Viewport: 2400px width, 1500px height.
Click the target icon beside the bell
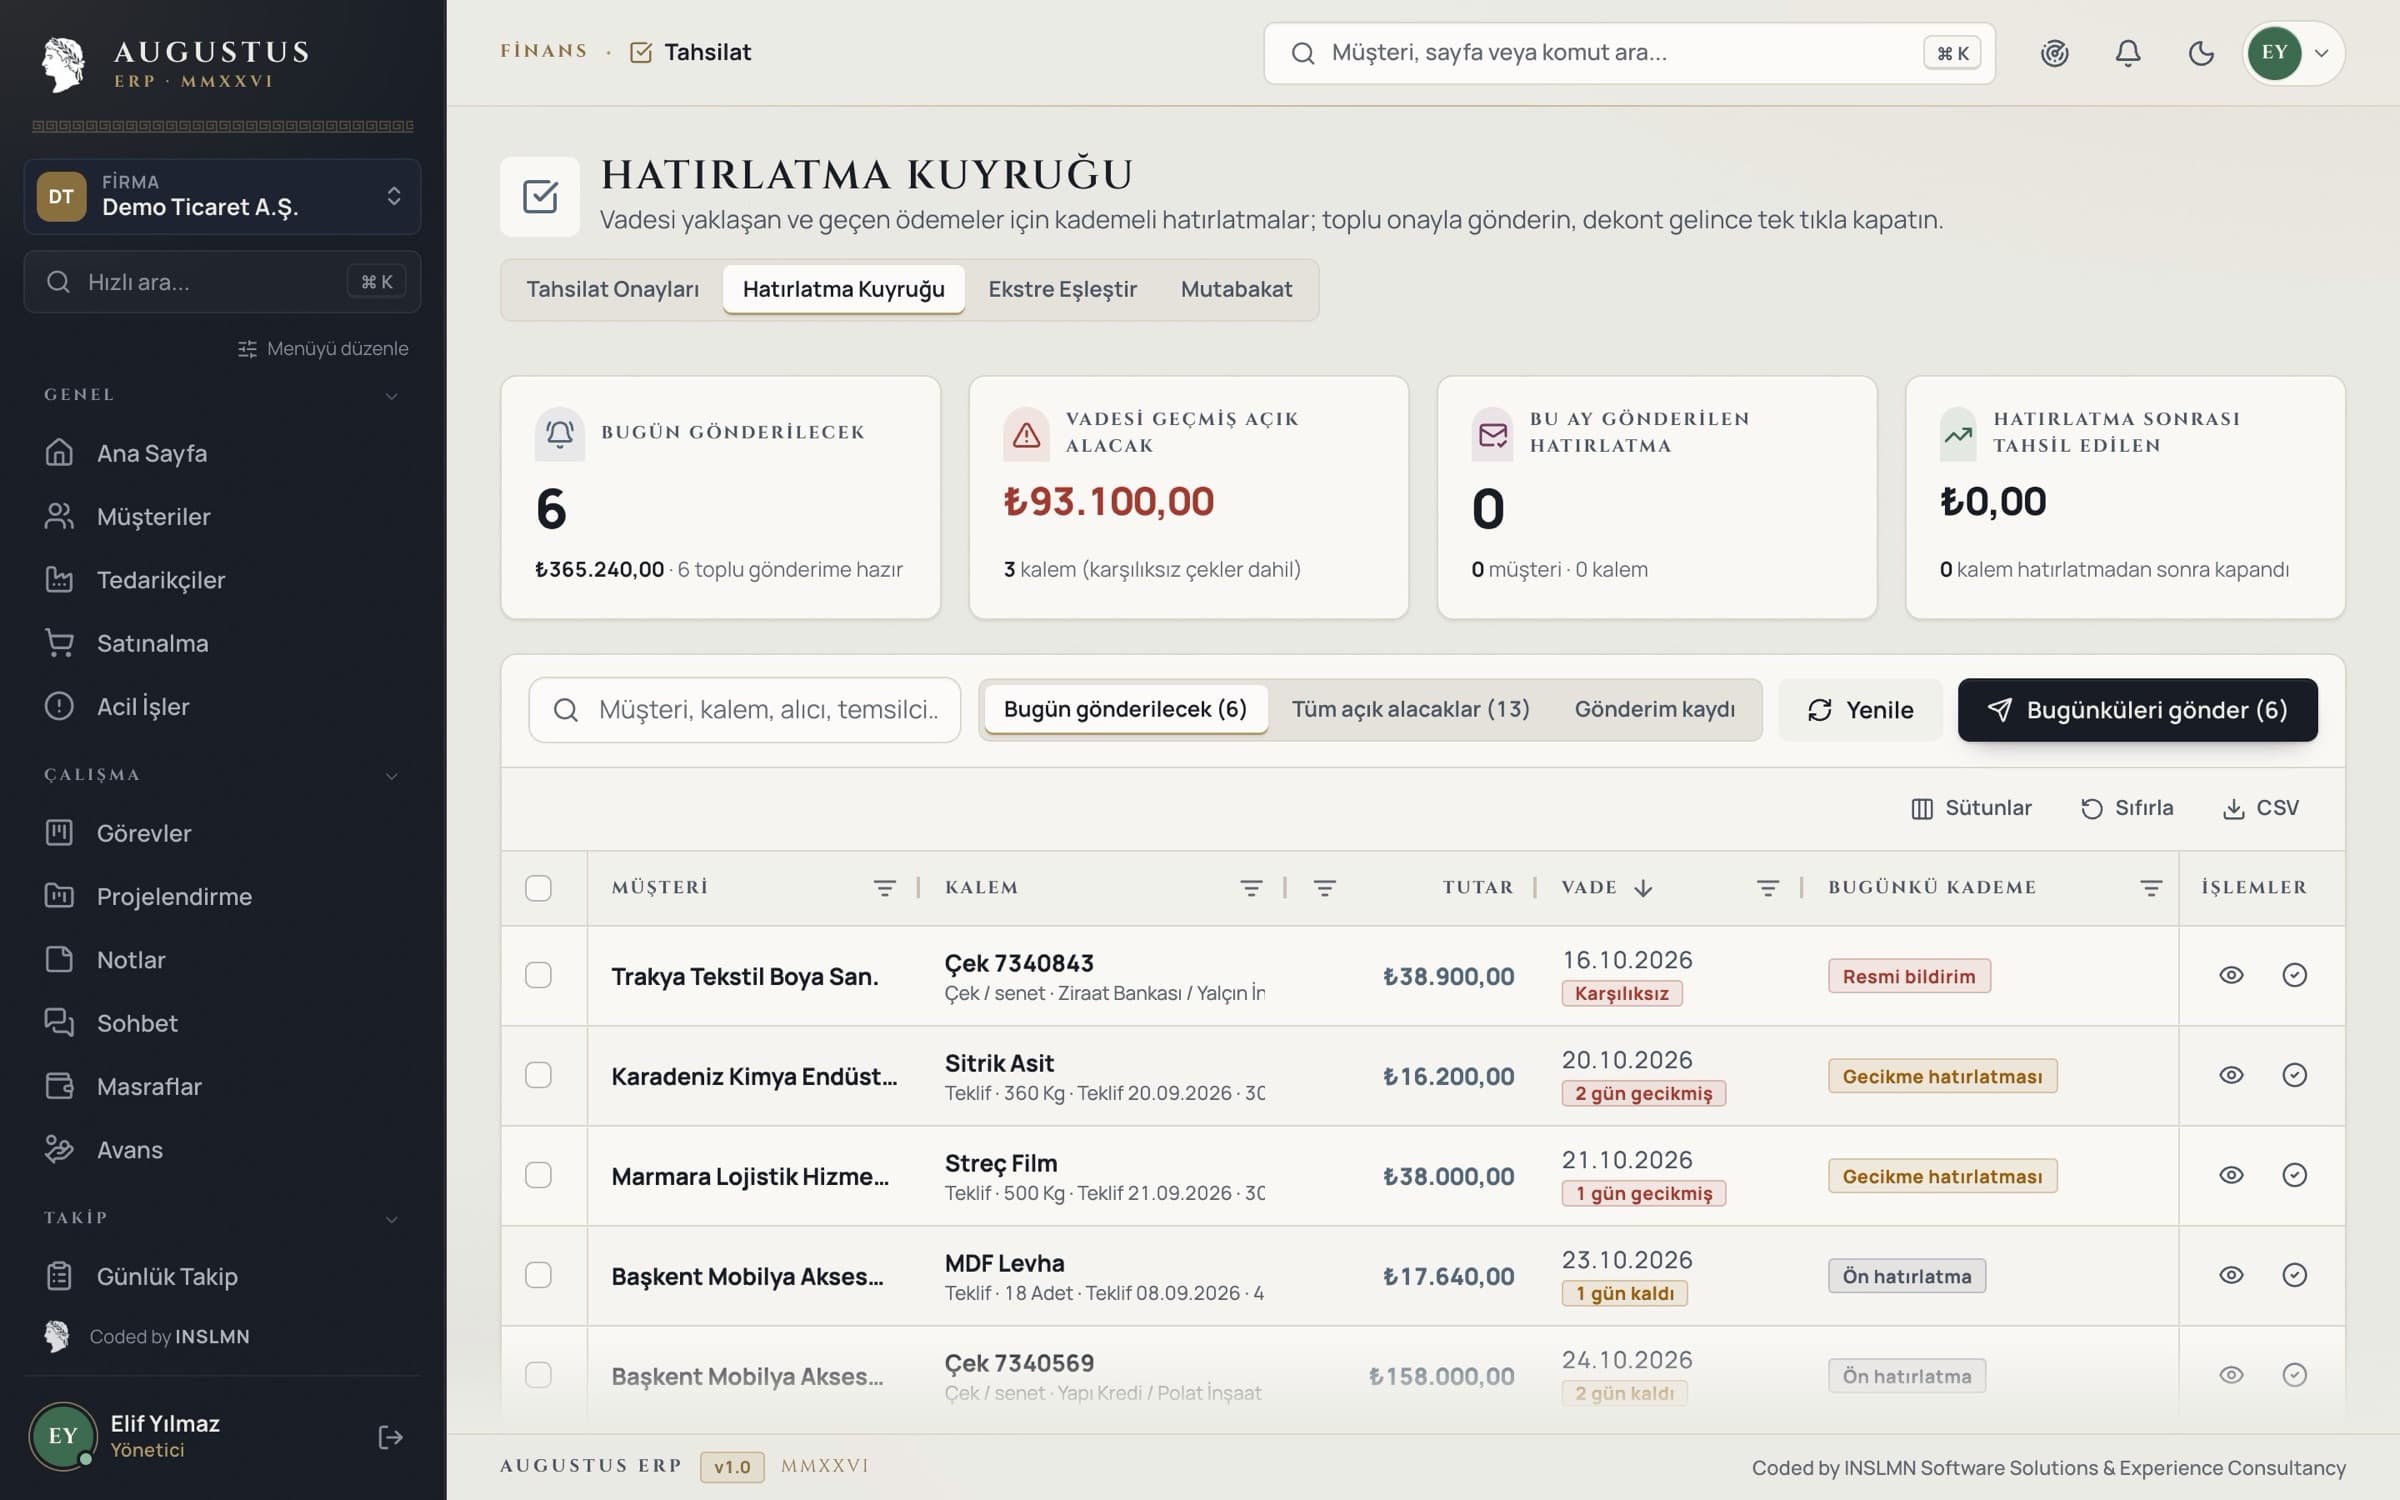tap(2054, 53)
